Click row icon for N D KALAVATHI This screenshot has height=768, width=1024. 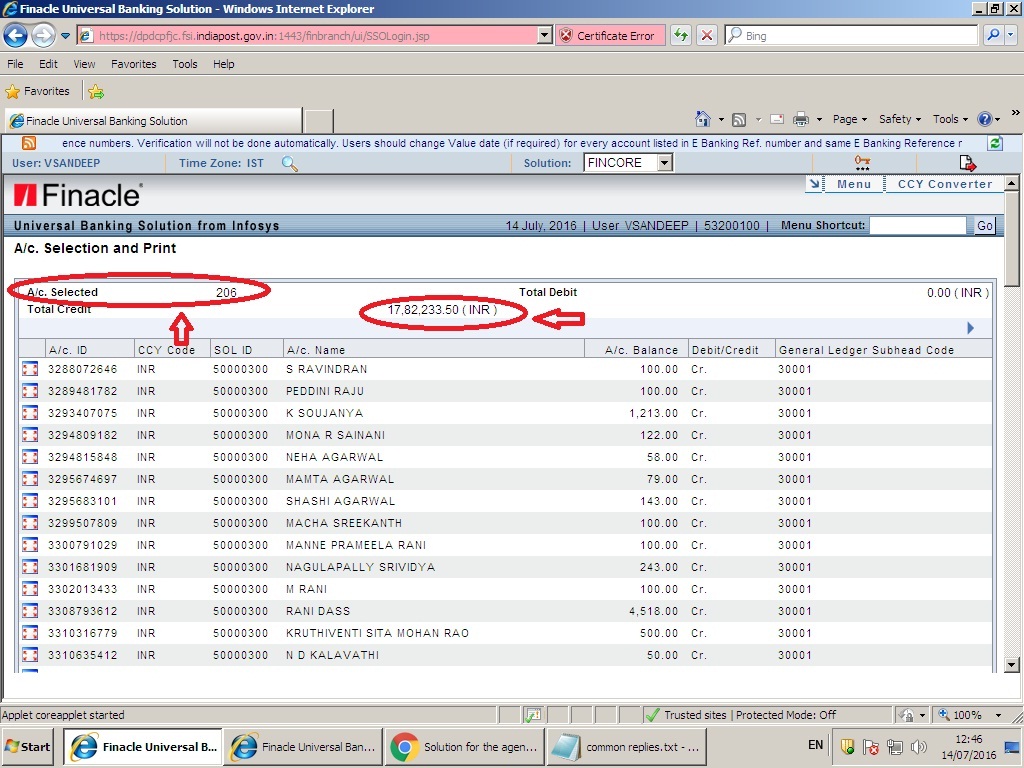pos(29,655)
